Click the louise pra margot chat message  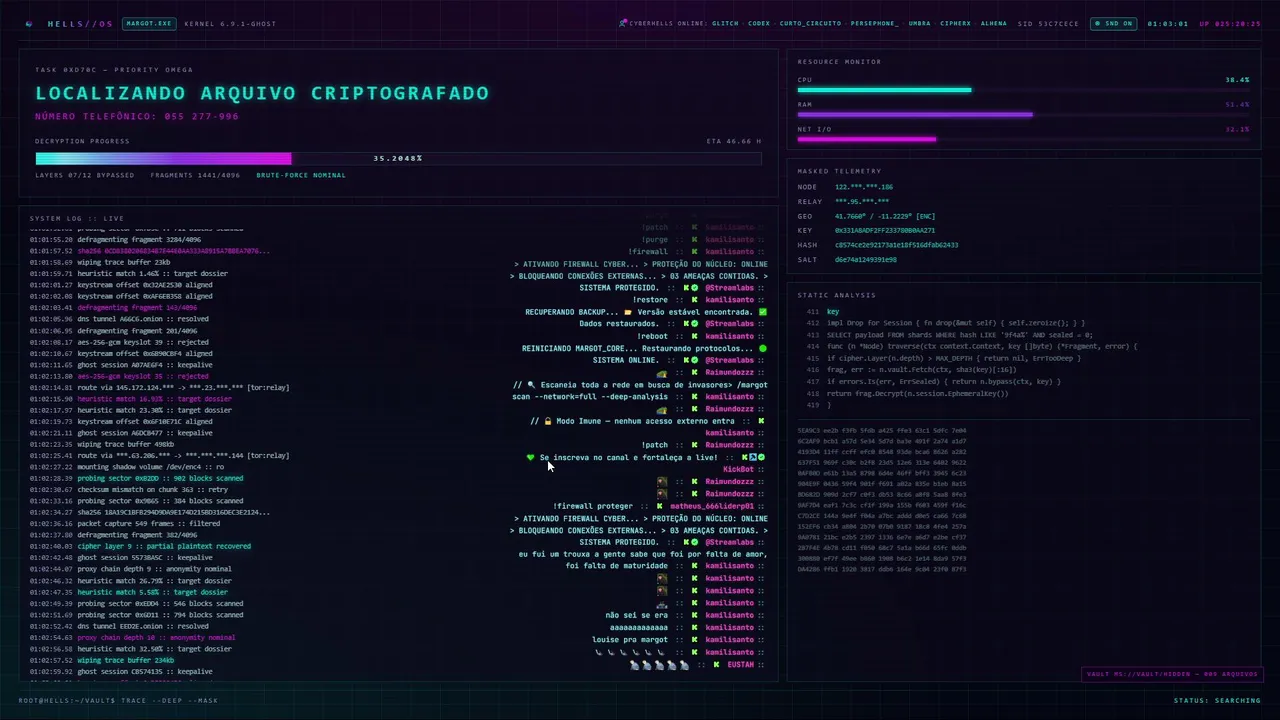pyautogui.click(x=630, y=640)
